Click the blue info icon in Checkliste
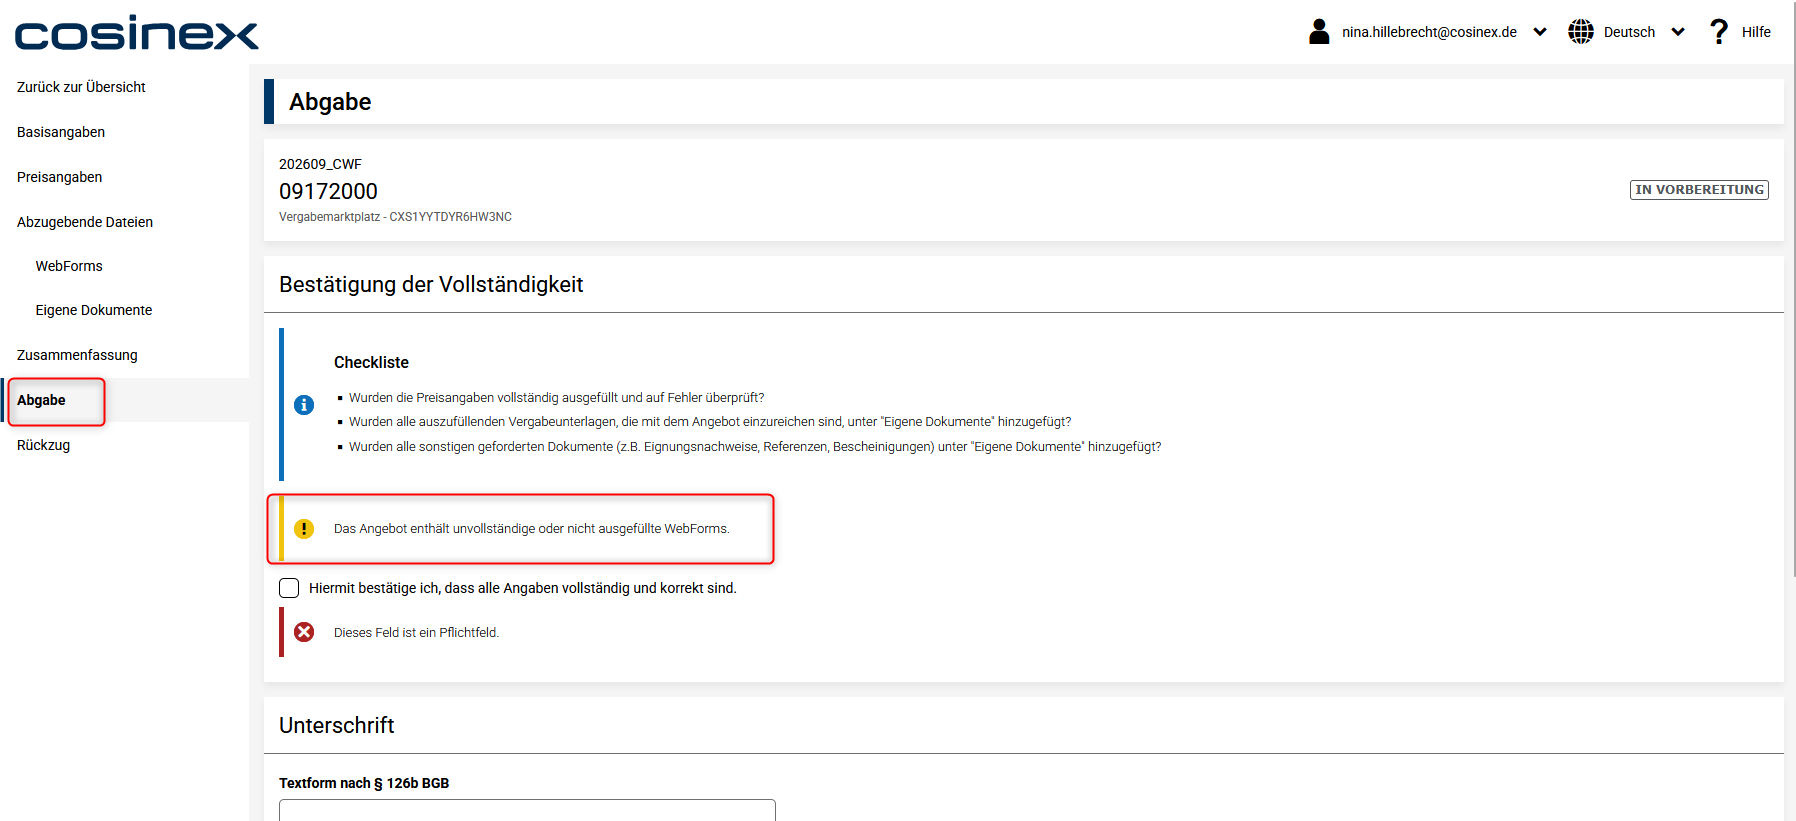Viewport: 1796px width, 821px height. point(304,405)
